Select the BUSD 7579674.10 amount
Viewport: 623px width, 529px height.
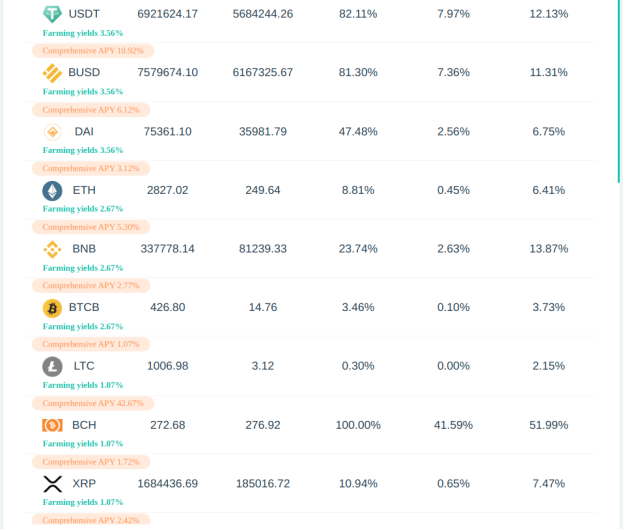click(x=168, y=72)
